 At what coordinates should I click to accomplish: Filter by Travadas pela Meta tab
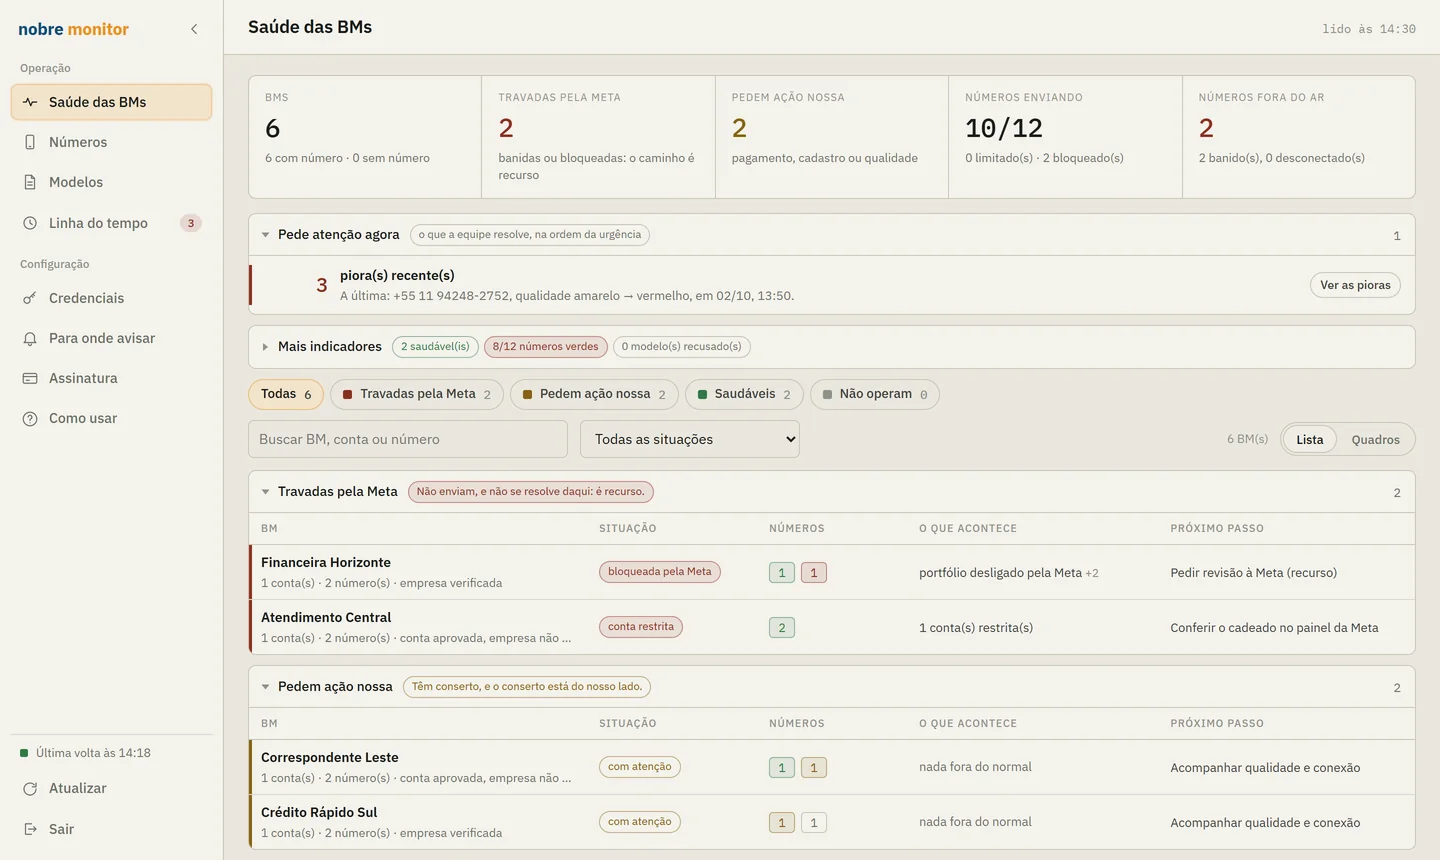417,394
